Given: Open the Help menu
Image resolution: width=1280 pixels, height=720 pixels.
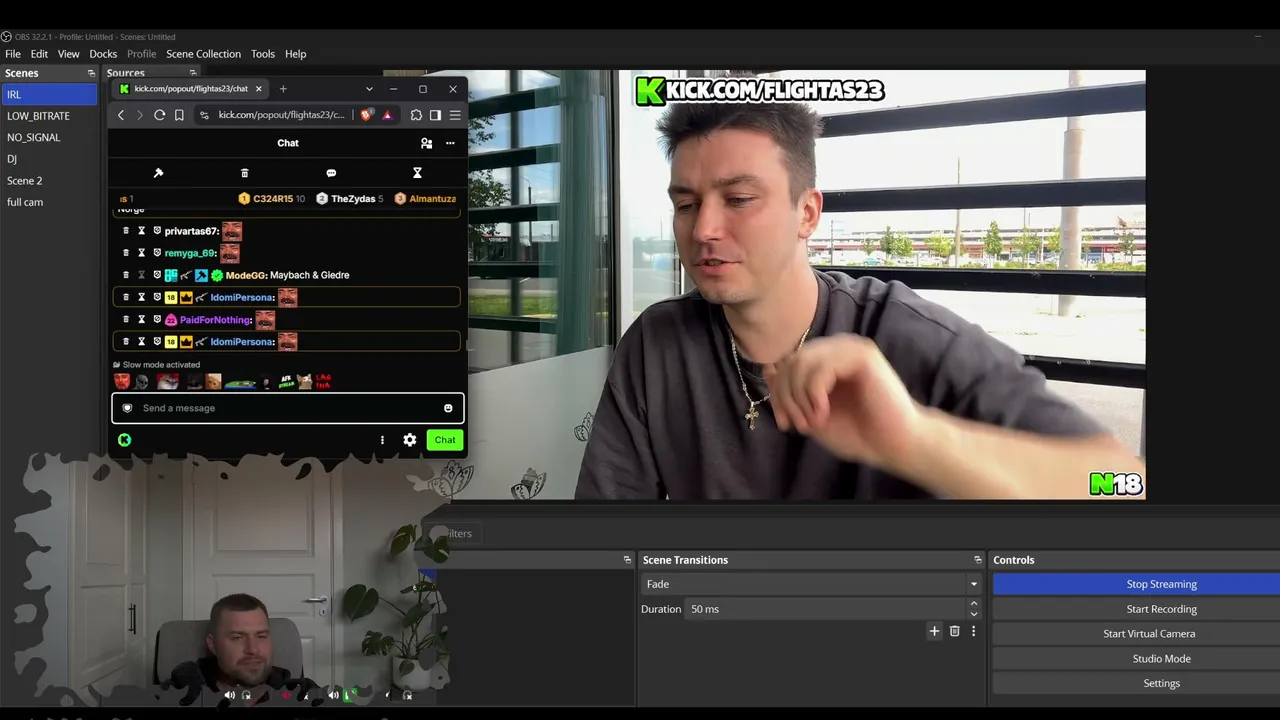Looking at the screenshot, I should (295, 54).
